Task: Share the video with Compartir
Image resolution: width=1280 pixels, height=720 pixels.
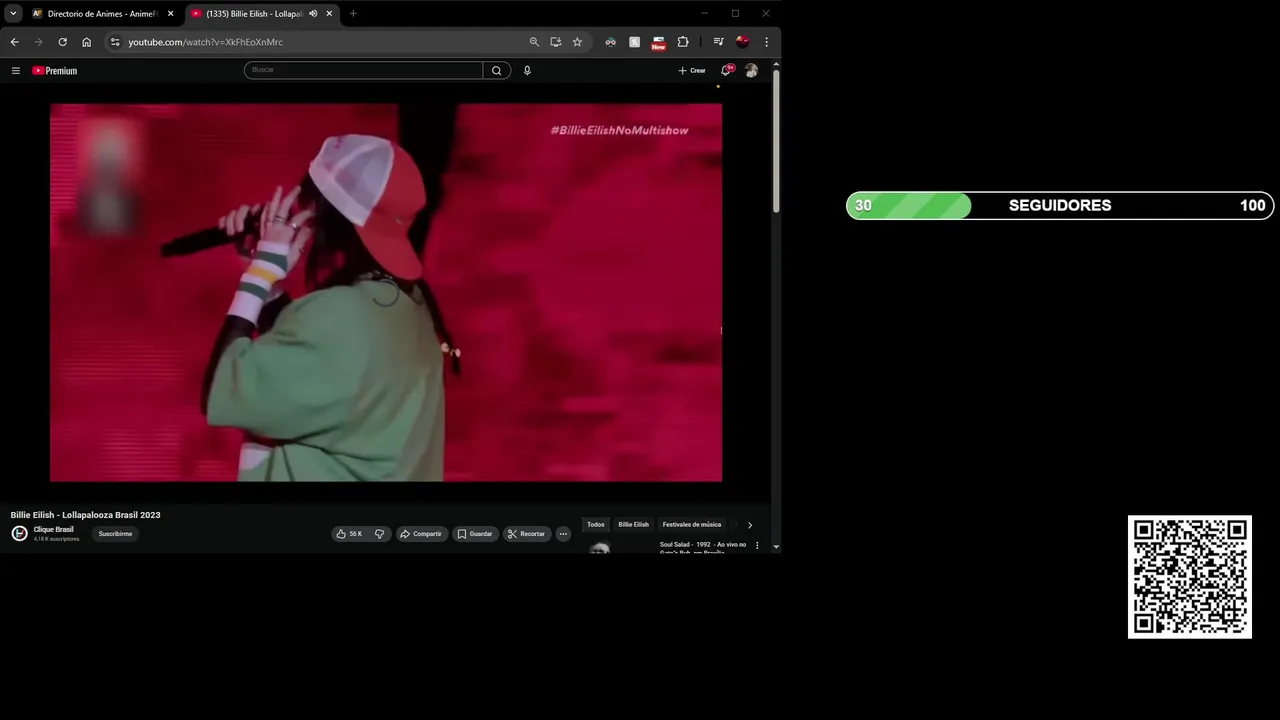Action: pyautogui.click(x=421, y=534)
